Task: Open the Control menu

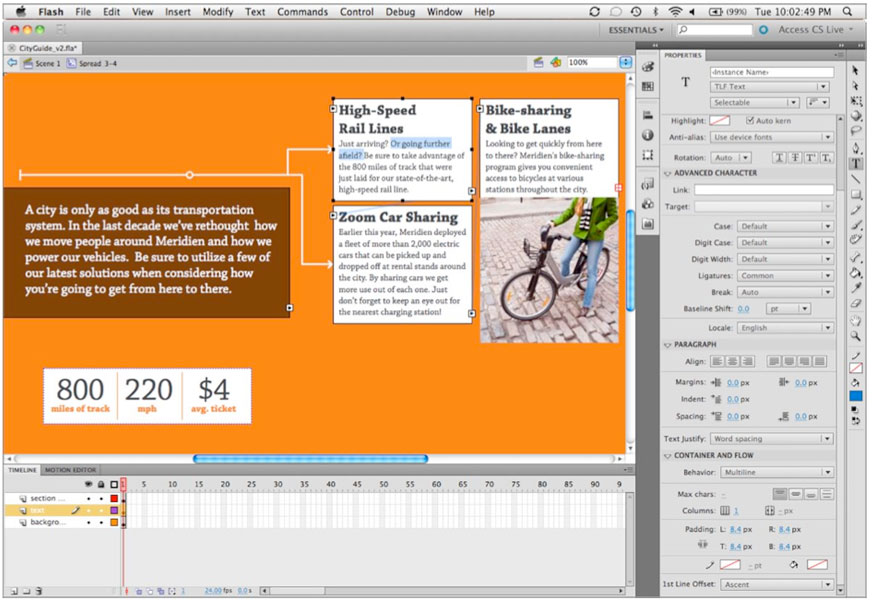Action: click(356, 12)
